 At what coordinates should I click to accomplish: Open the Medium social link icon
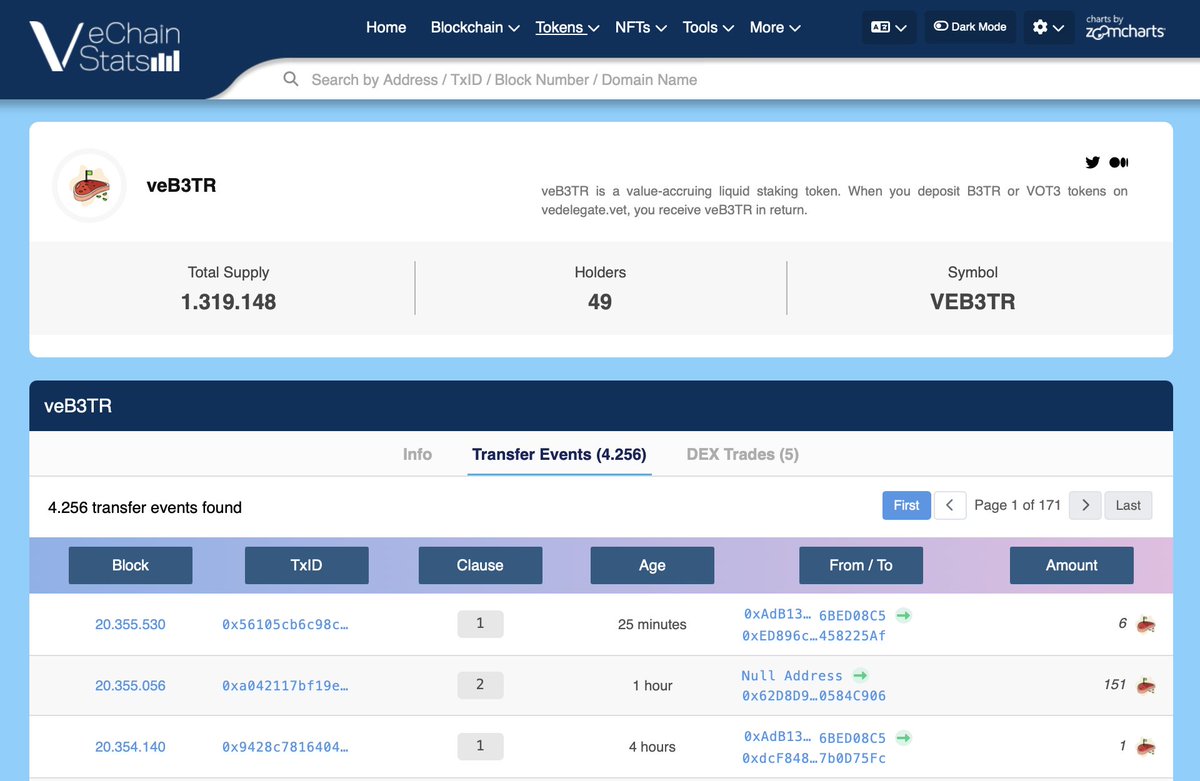click(x=1120, y=162)
